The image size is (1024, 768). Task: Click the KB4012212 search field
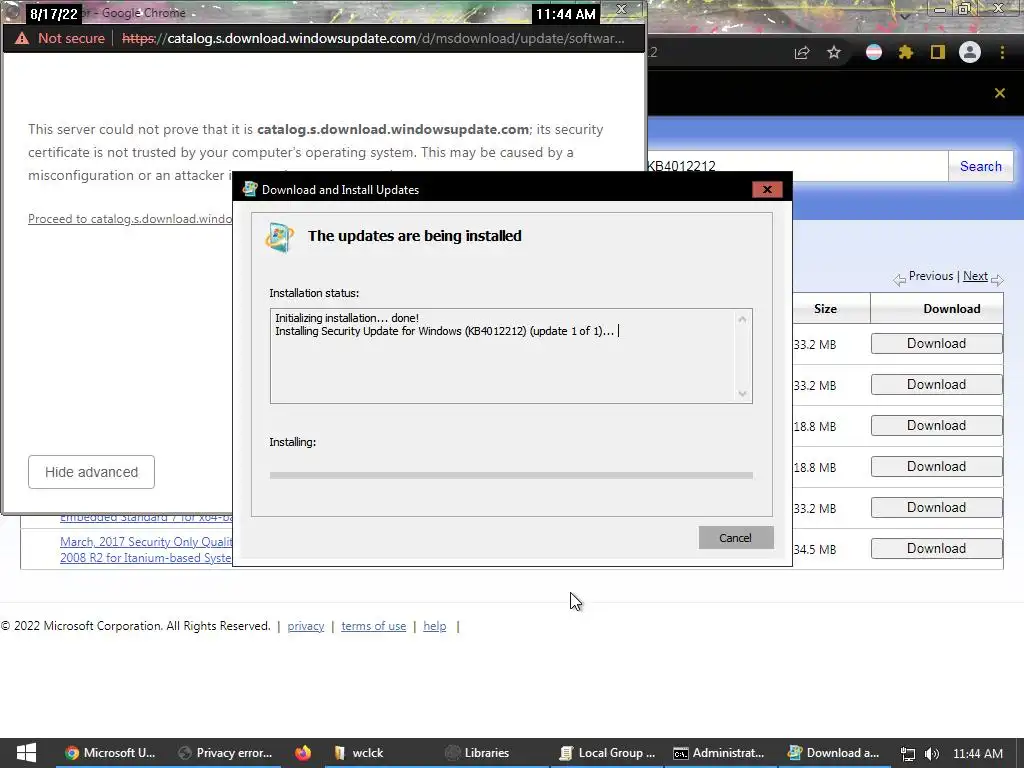click(x=797, y=166)
